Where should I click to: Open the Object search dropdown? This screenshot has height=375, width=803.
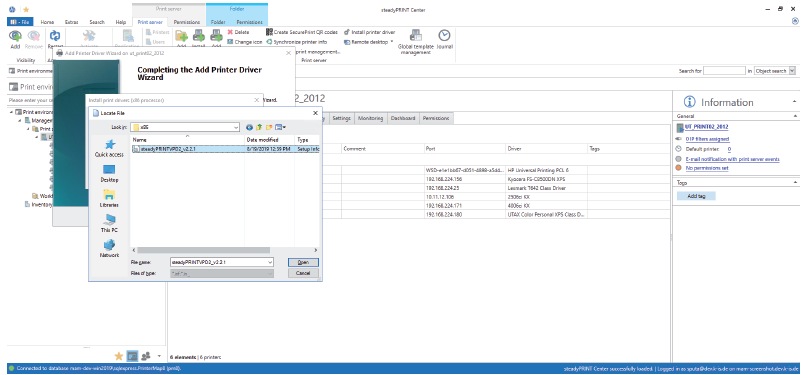793,71
